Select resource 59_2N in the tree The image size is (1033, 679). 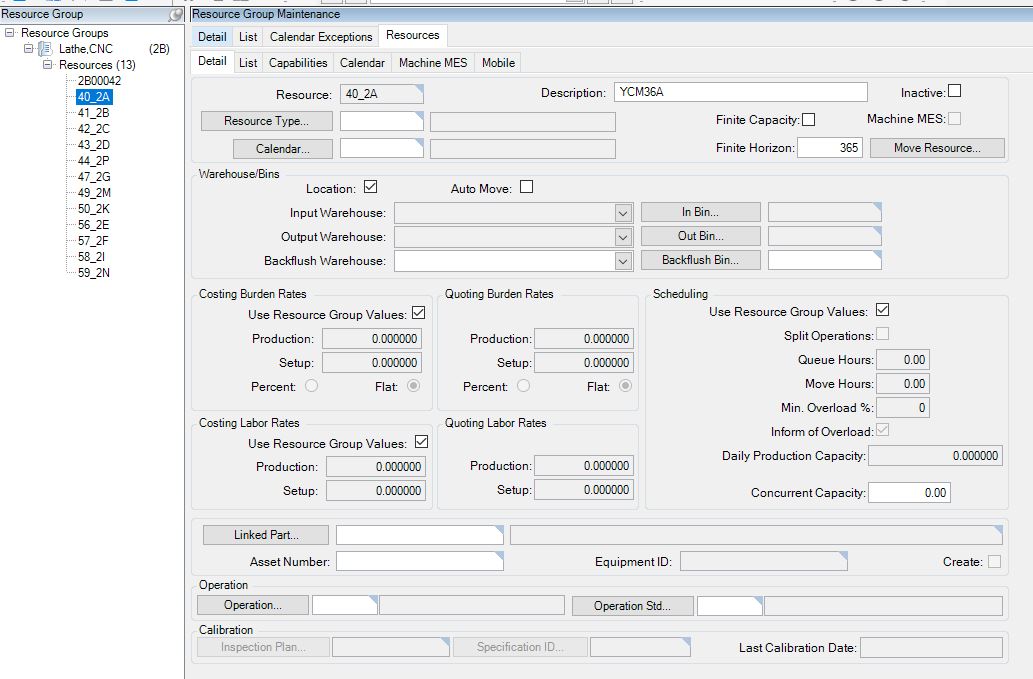coord(94,273)
